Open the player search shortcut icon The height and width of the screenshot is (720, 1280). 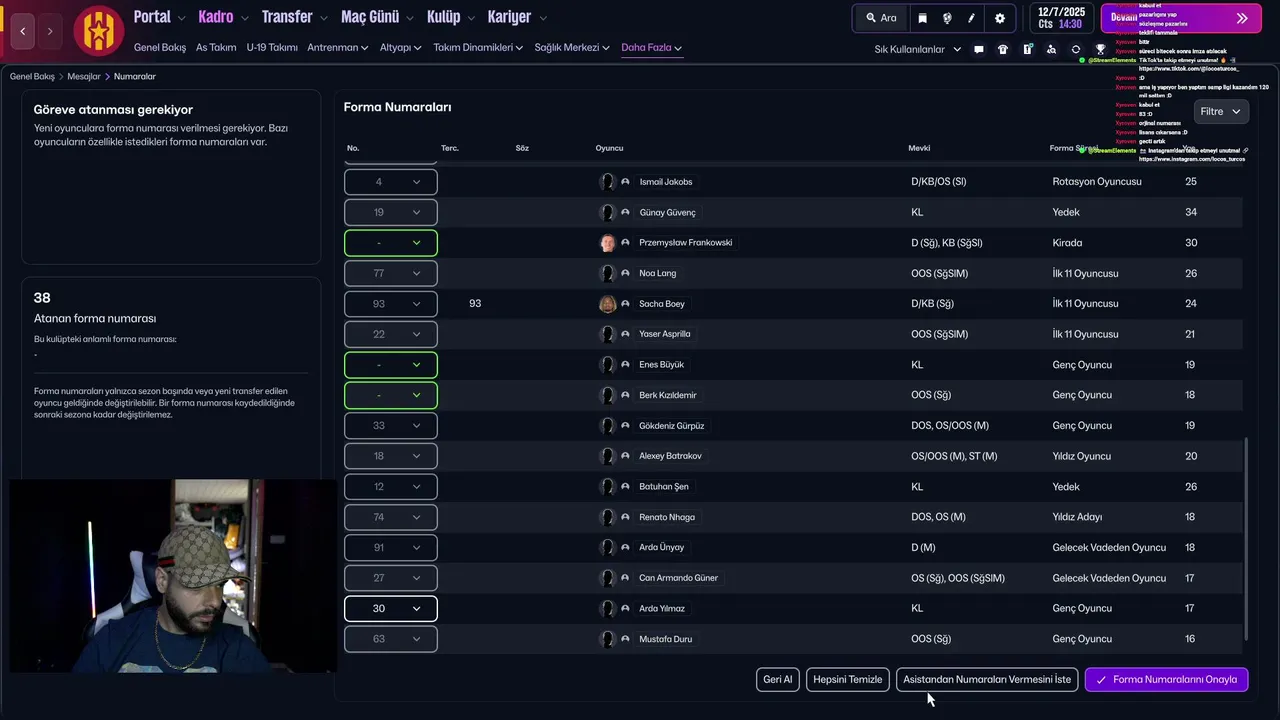(x=1051, y=49)
